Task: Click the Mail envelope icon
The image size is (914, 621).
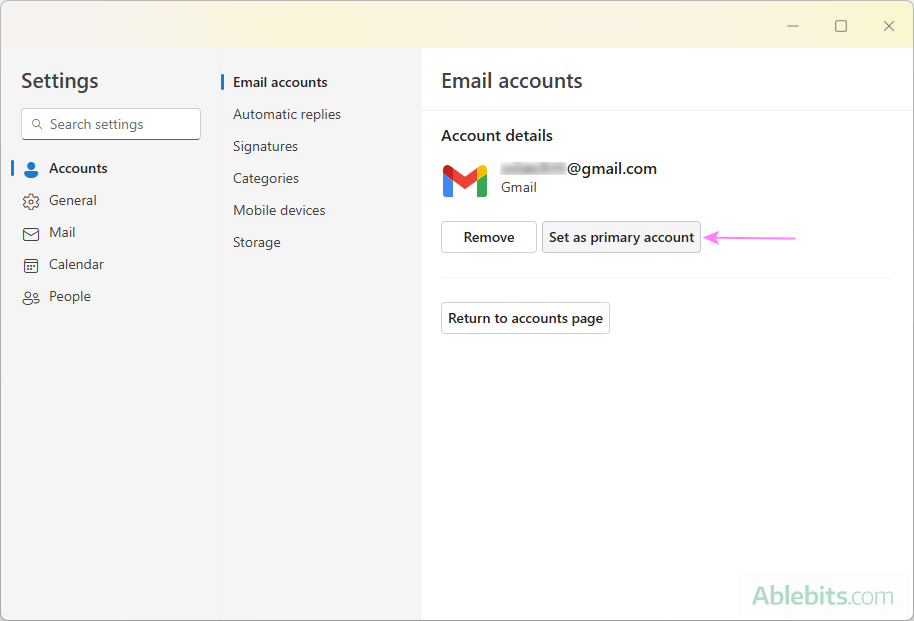Action: [31, 234]
